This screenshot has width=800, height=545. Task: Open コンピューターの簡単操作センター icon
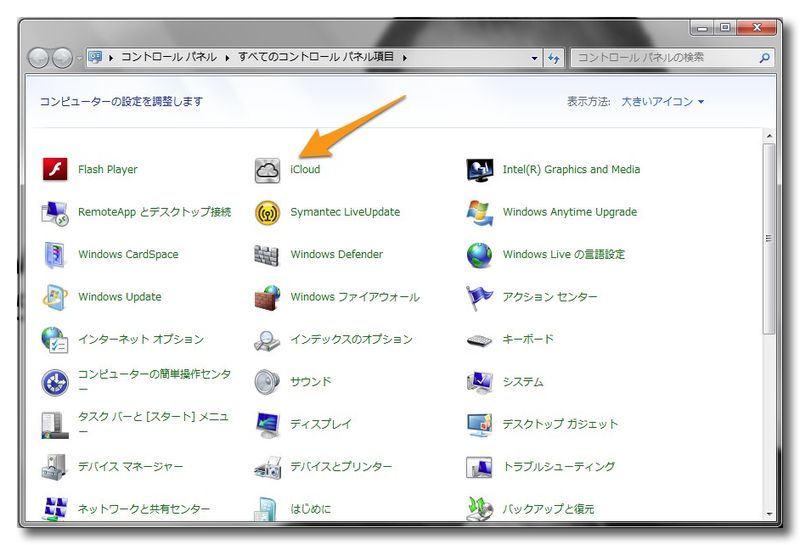click(55, 382)
